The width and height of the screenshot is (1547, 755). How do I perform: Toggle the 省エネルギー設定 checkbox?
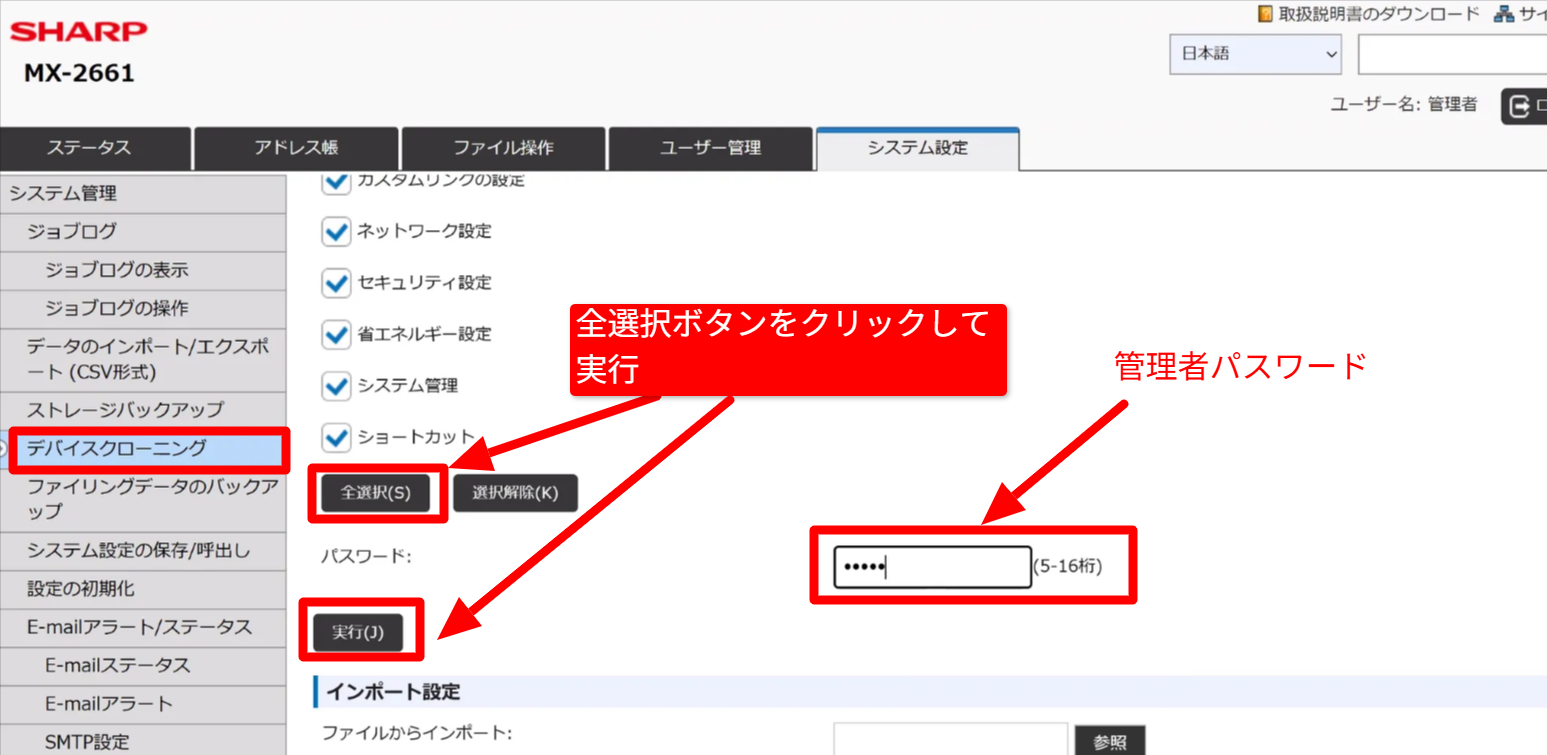tap(336, 334)
